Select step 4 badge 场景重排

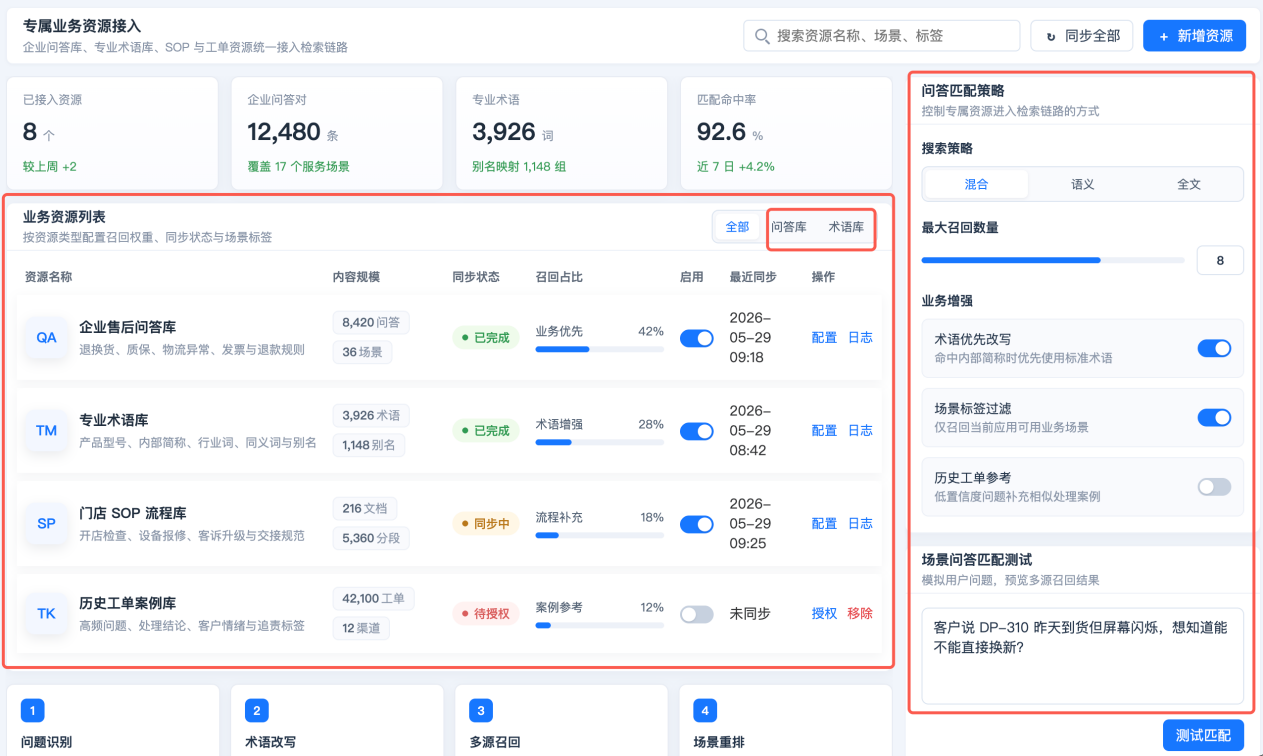(x=704, y=711)
